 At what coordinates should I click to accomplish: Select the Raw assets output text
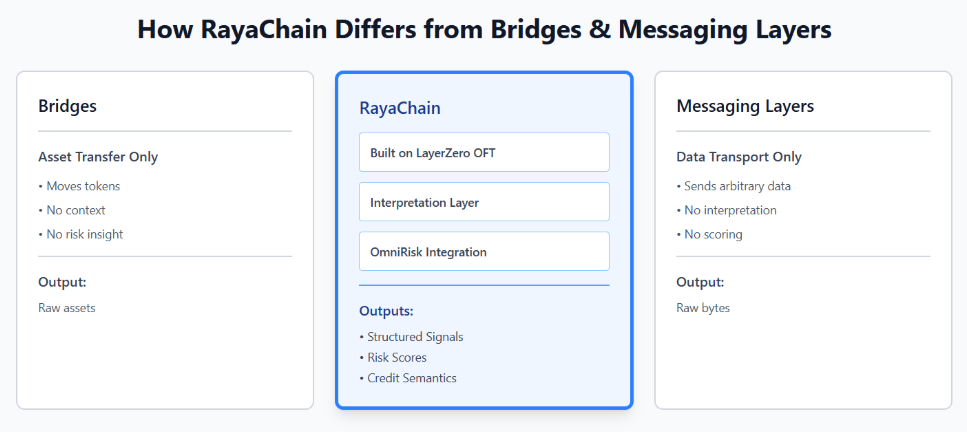pos(67,308)
